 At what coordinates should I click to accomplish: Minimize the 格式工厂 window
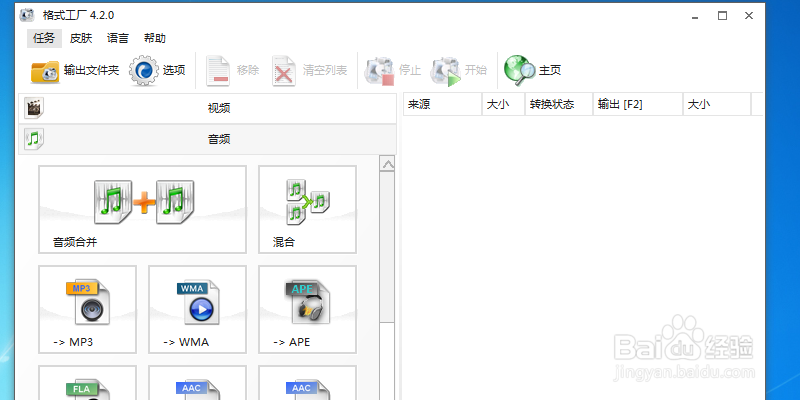[x=695, y=16]
